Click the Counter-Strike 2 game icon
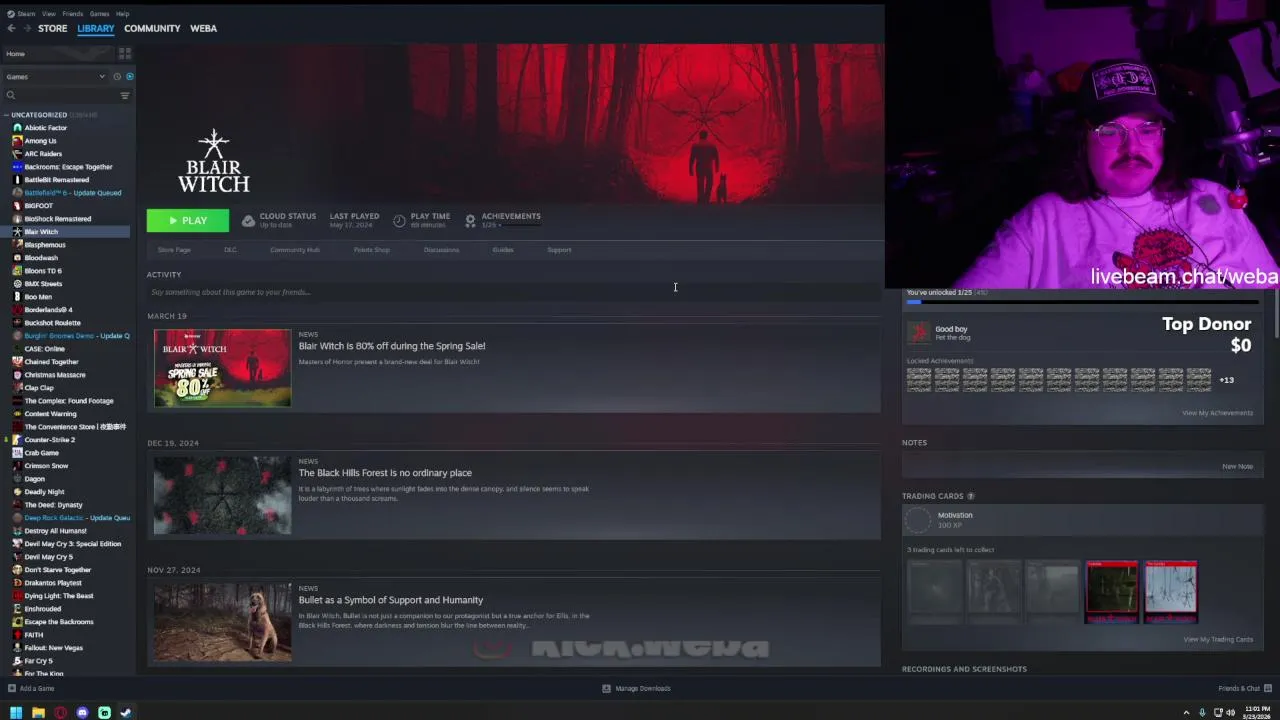 point(17,440)
